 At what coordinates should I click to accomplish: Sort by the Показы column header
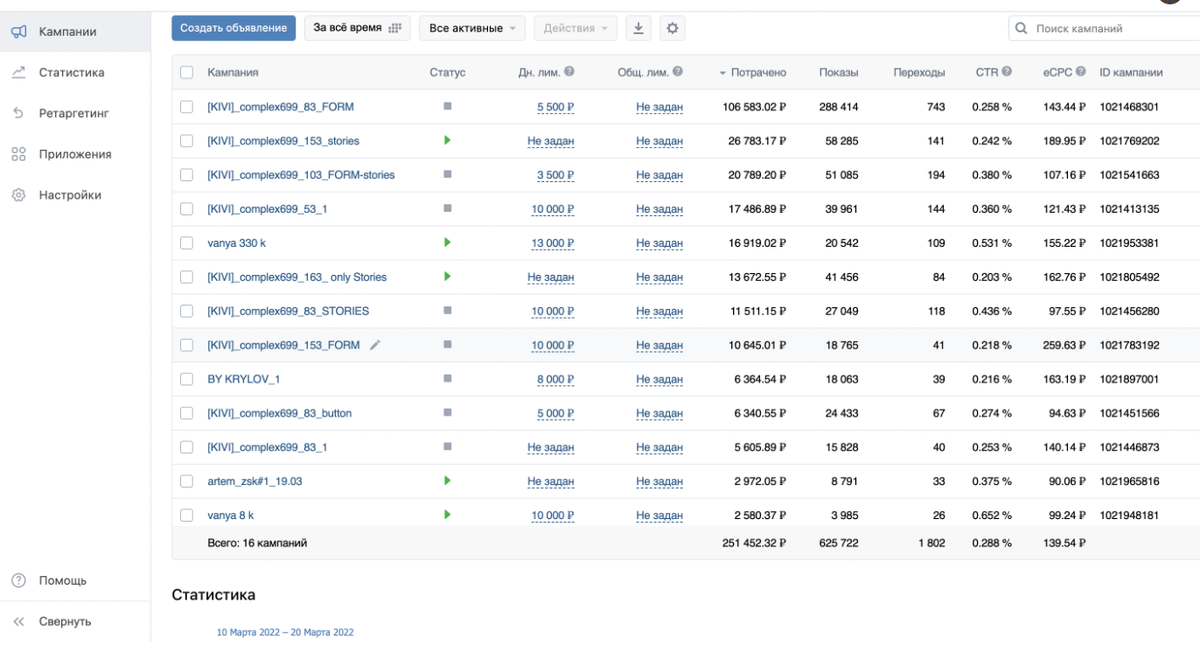pos(838,72)
